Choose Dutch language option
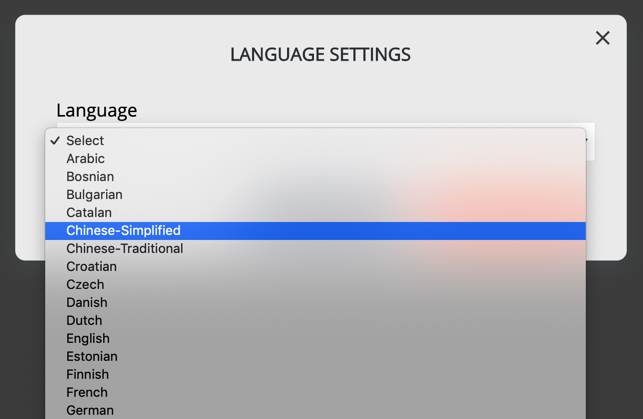The width and height of the screenshot is (643, 419). point(315,321)
